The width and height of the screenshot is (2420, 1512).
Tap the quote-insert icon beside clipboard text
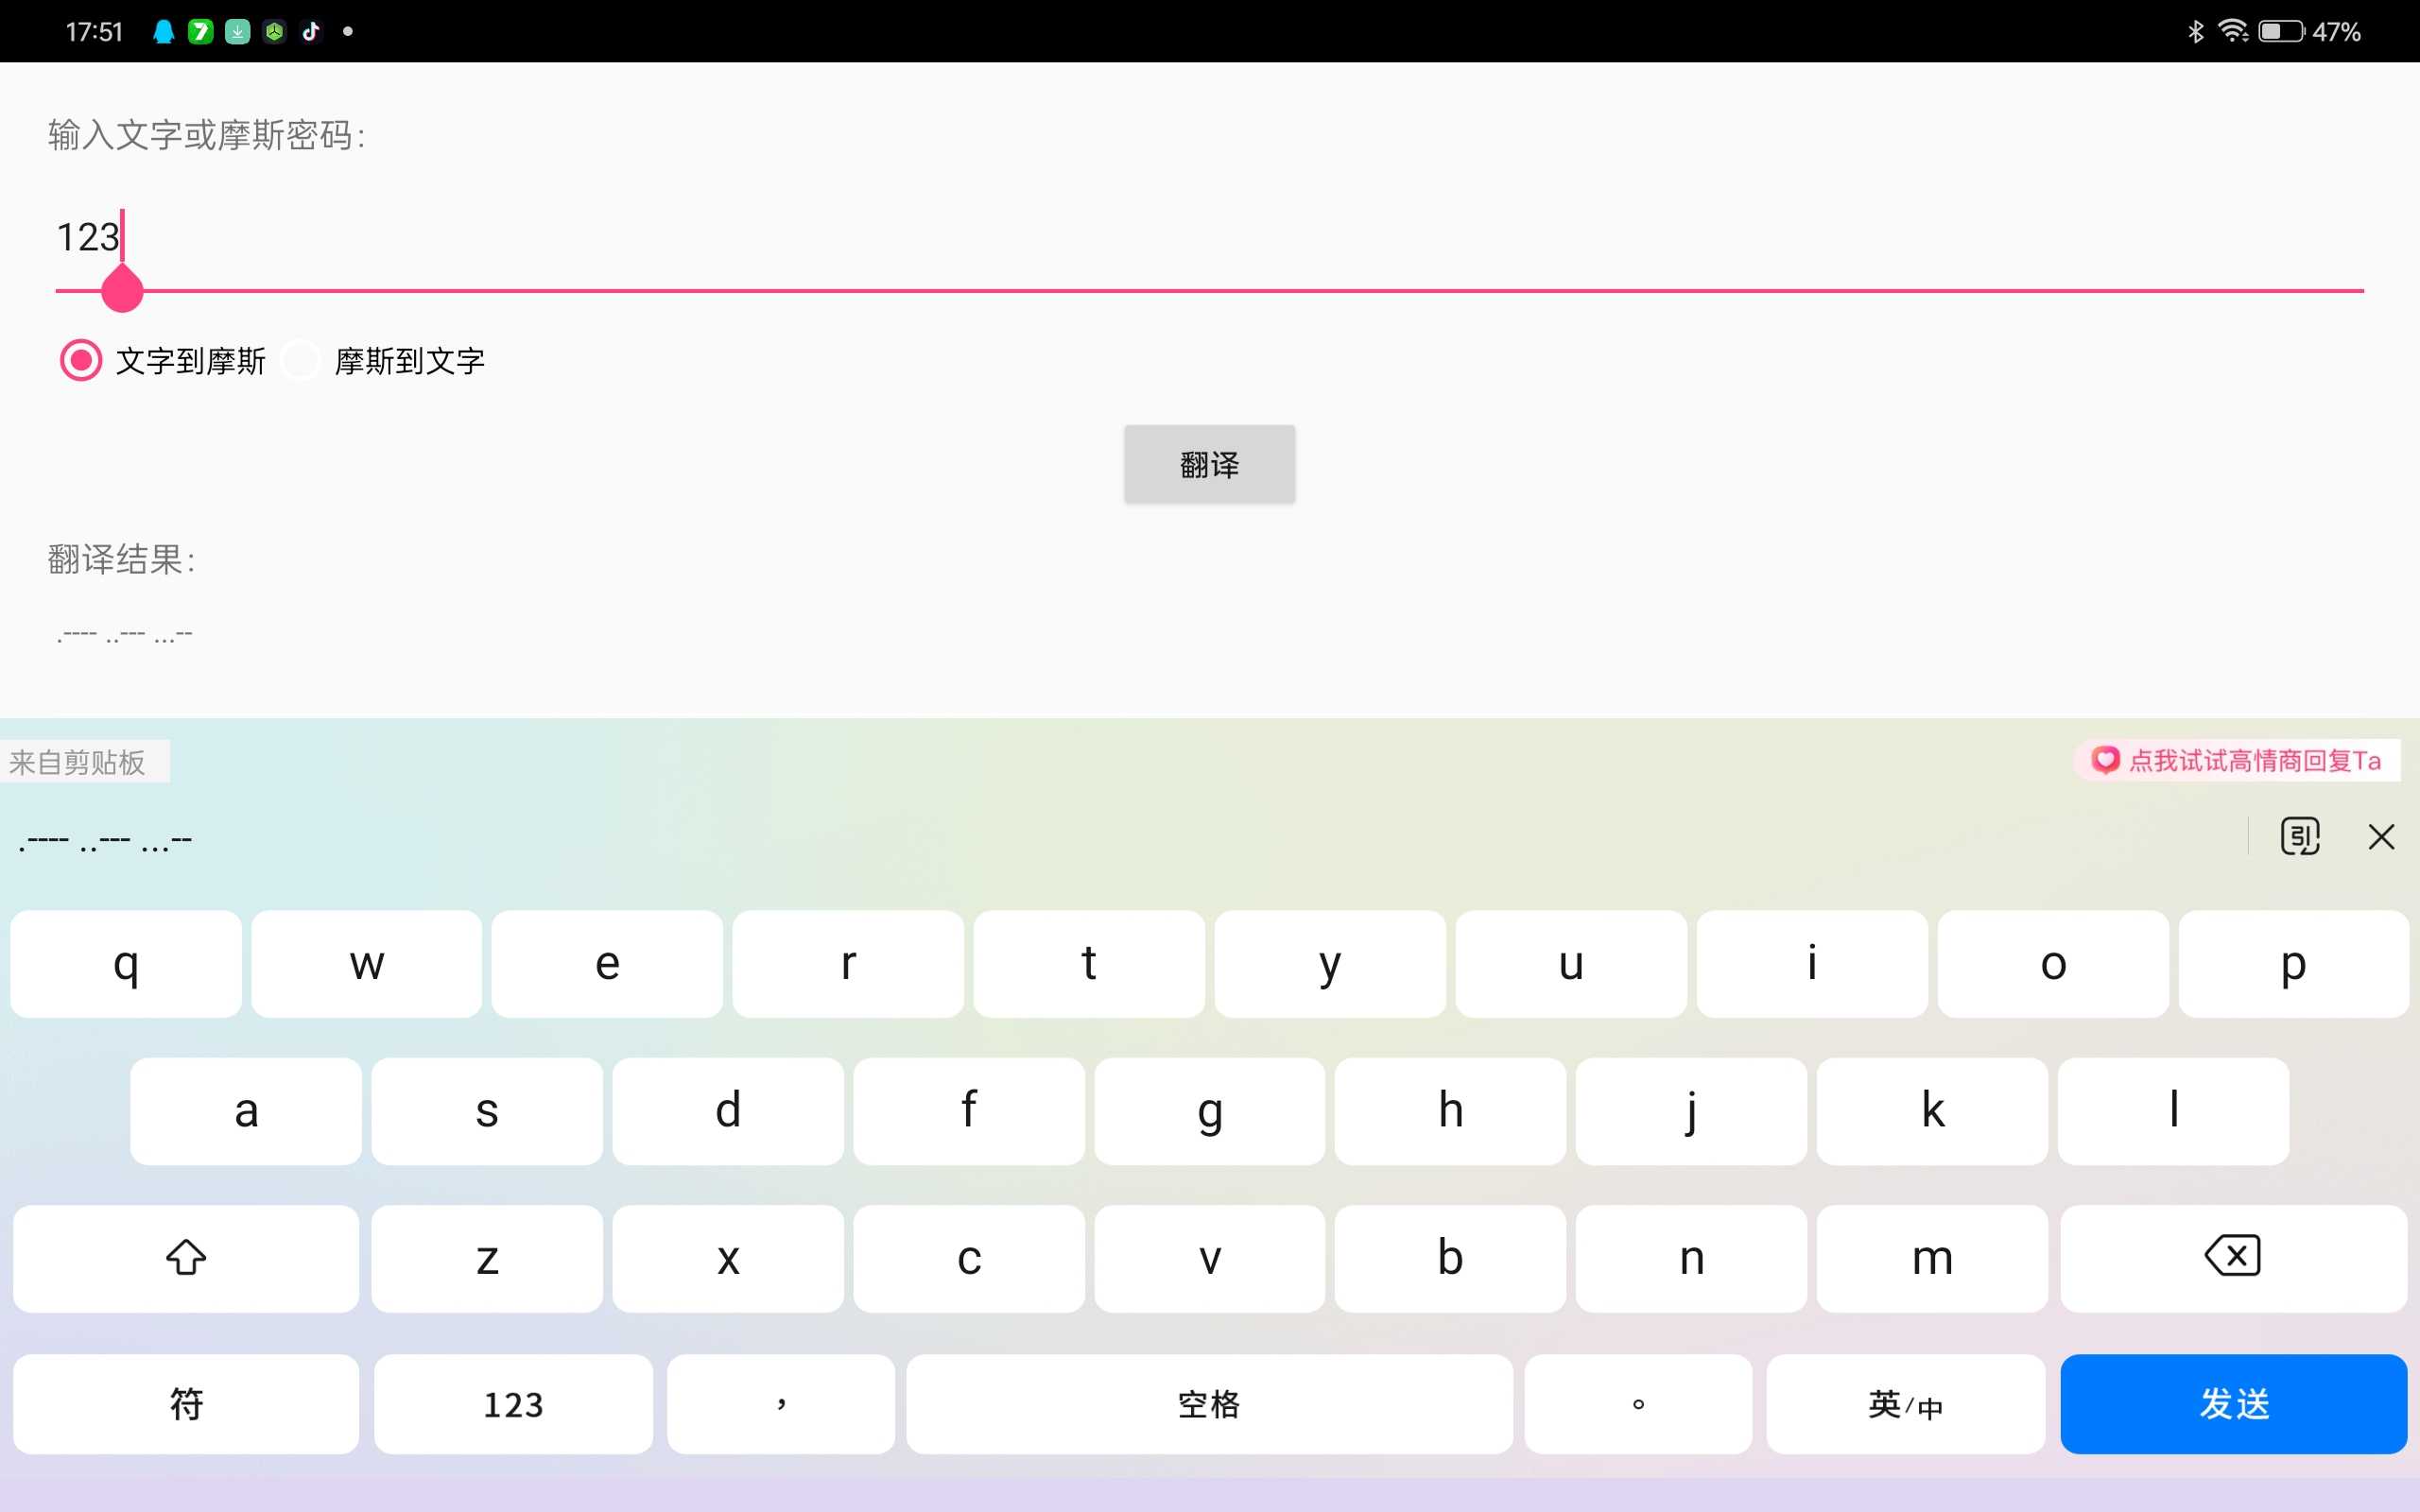pyautogui.click(x=2299, y=836)
